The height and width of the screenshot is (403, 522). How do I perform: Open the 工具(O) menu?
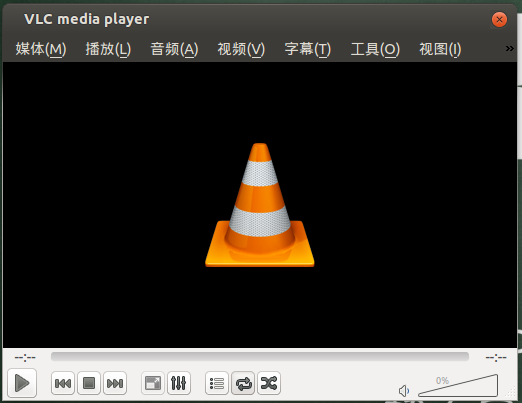[x=375, y=49]
